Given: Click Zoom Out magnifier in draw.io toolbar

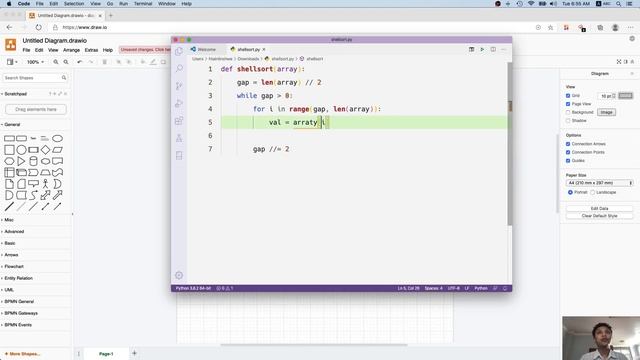Looking at the screenshot, I should click(x=66, y=62).
